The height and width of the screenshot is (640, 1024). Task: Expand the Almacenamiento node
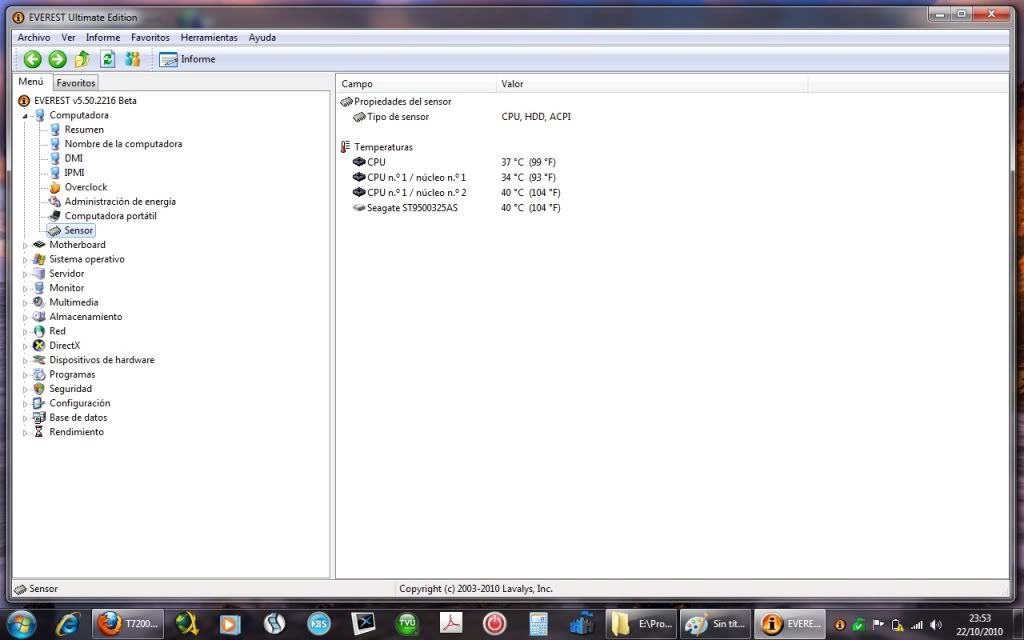pos(25,317)
